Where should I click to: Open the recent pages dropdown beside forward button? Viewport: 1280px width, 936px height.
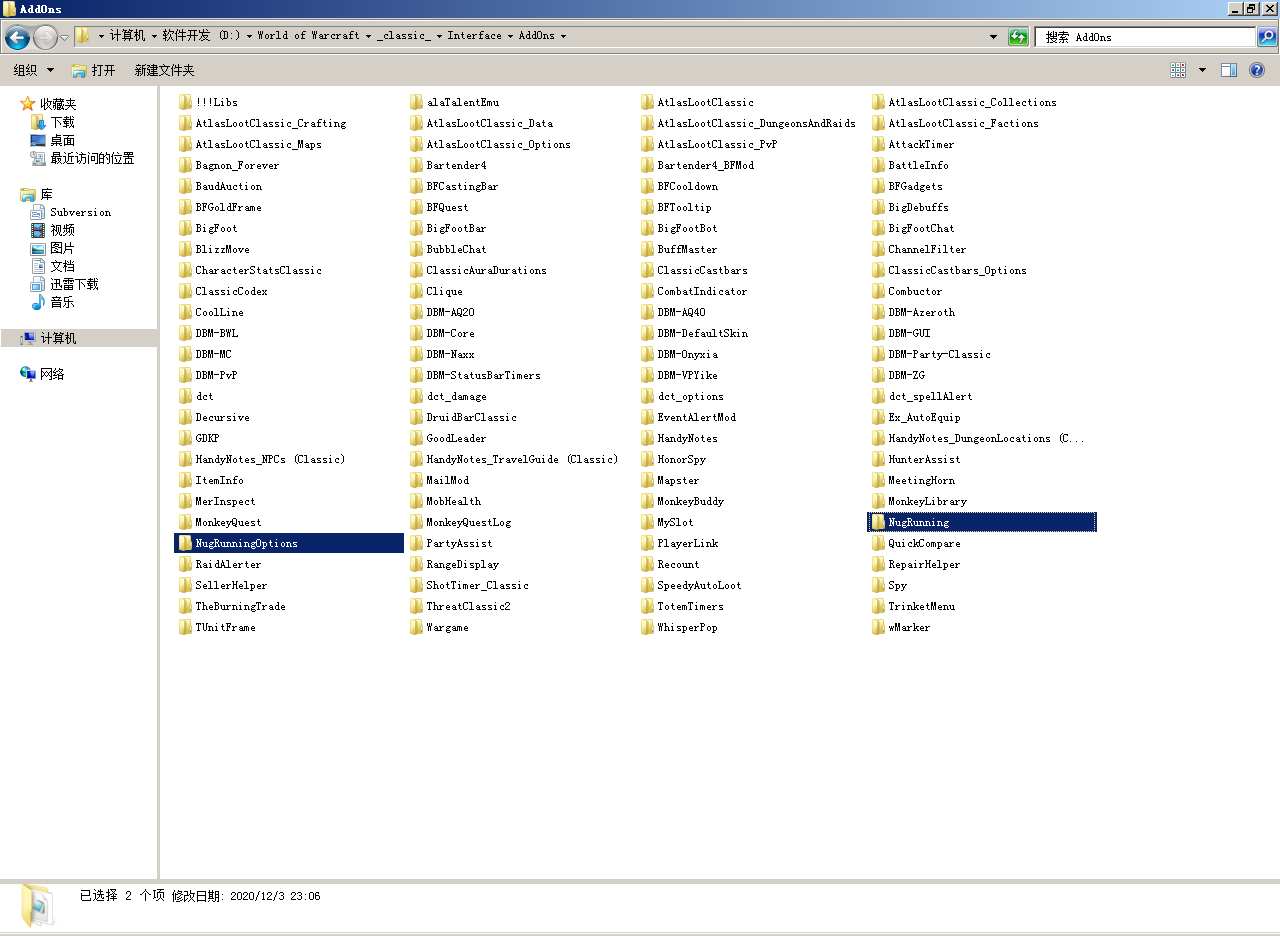[x=63, y=37]
